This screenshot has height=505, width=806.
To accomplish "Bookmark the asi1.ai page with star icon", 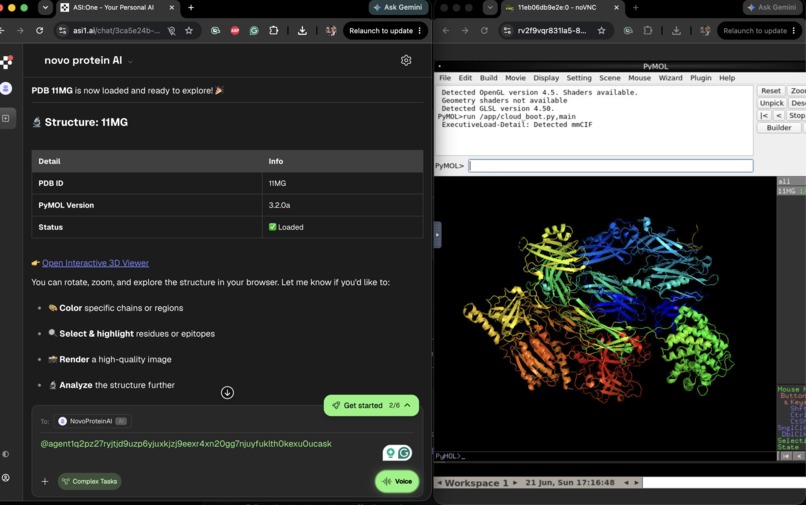I will pos(189,31).
